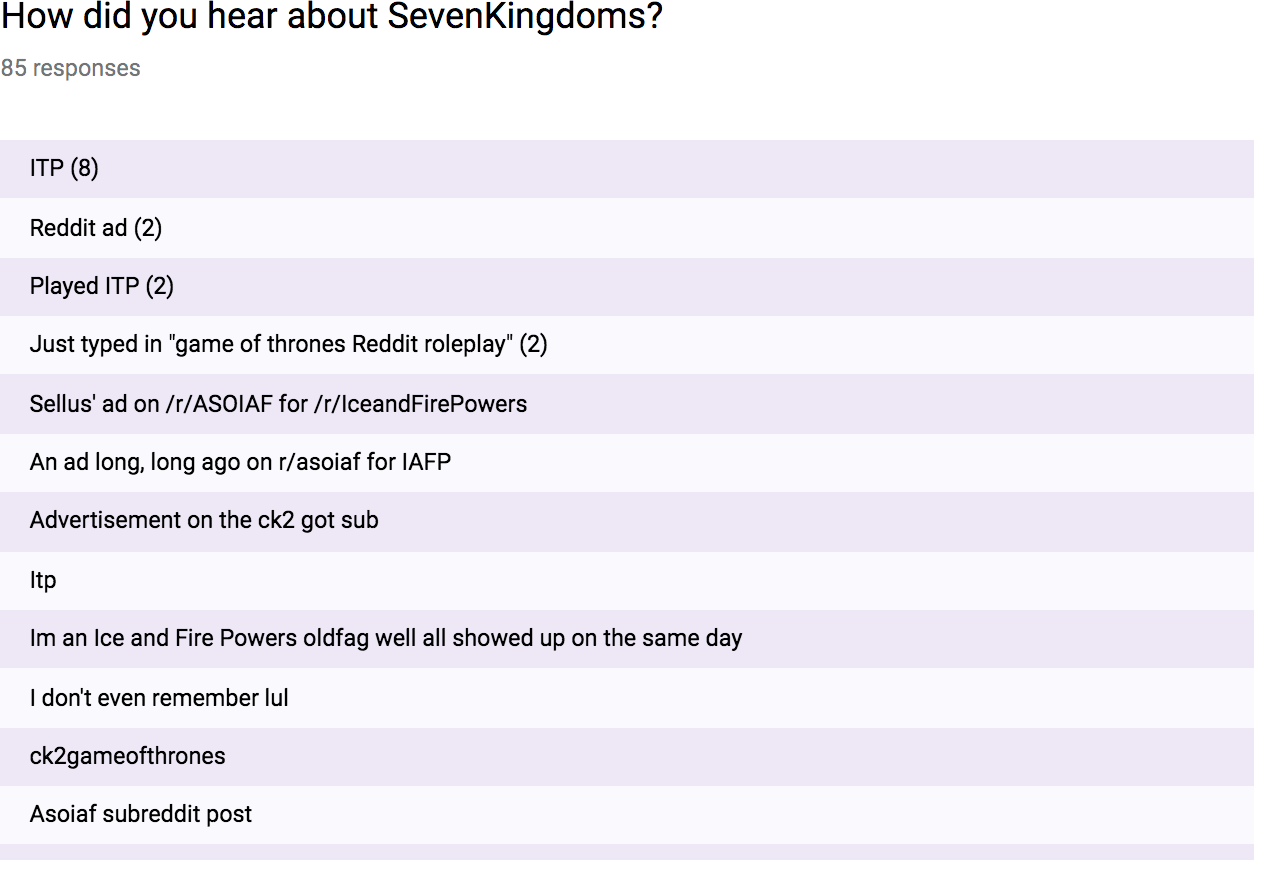Click the 'Asoiaf subreddit post' response
The image size is (1270, 872).
(627, 815)
